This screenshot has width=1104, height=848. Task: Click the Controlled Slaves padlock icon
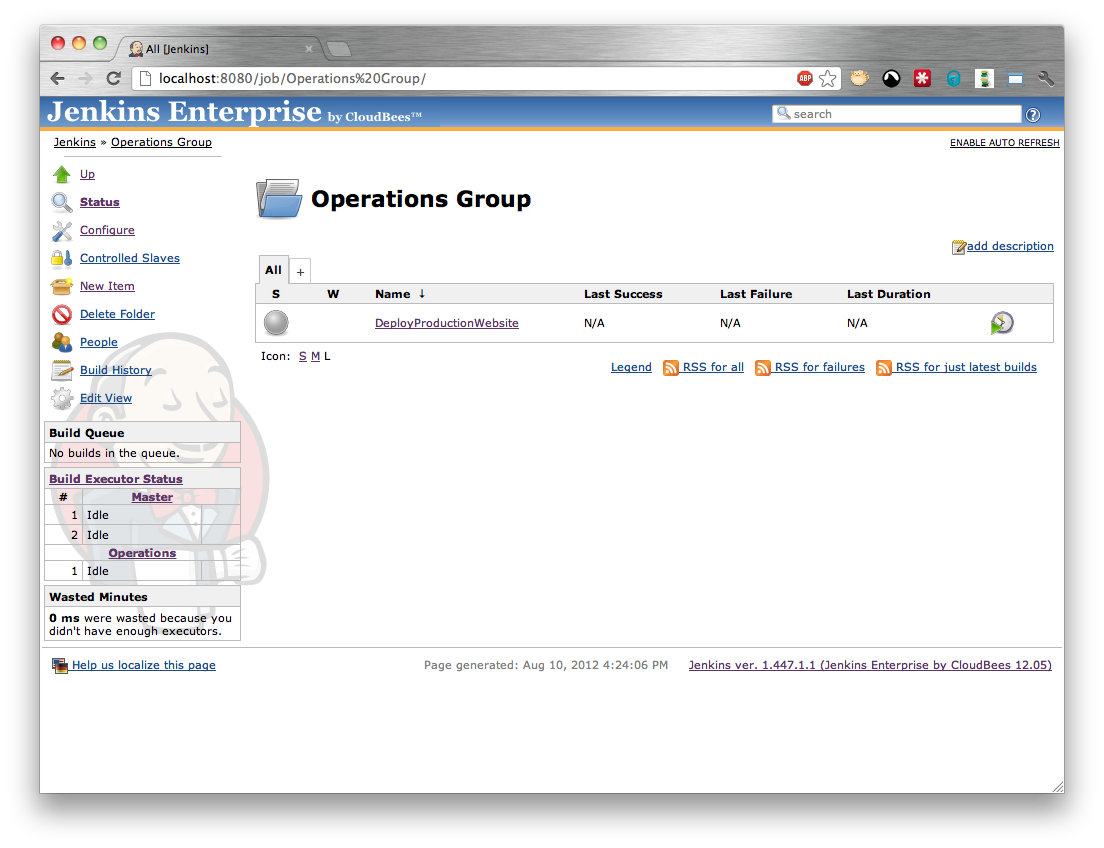click(x=62, y=258)
